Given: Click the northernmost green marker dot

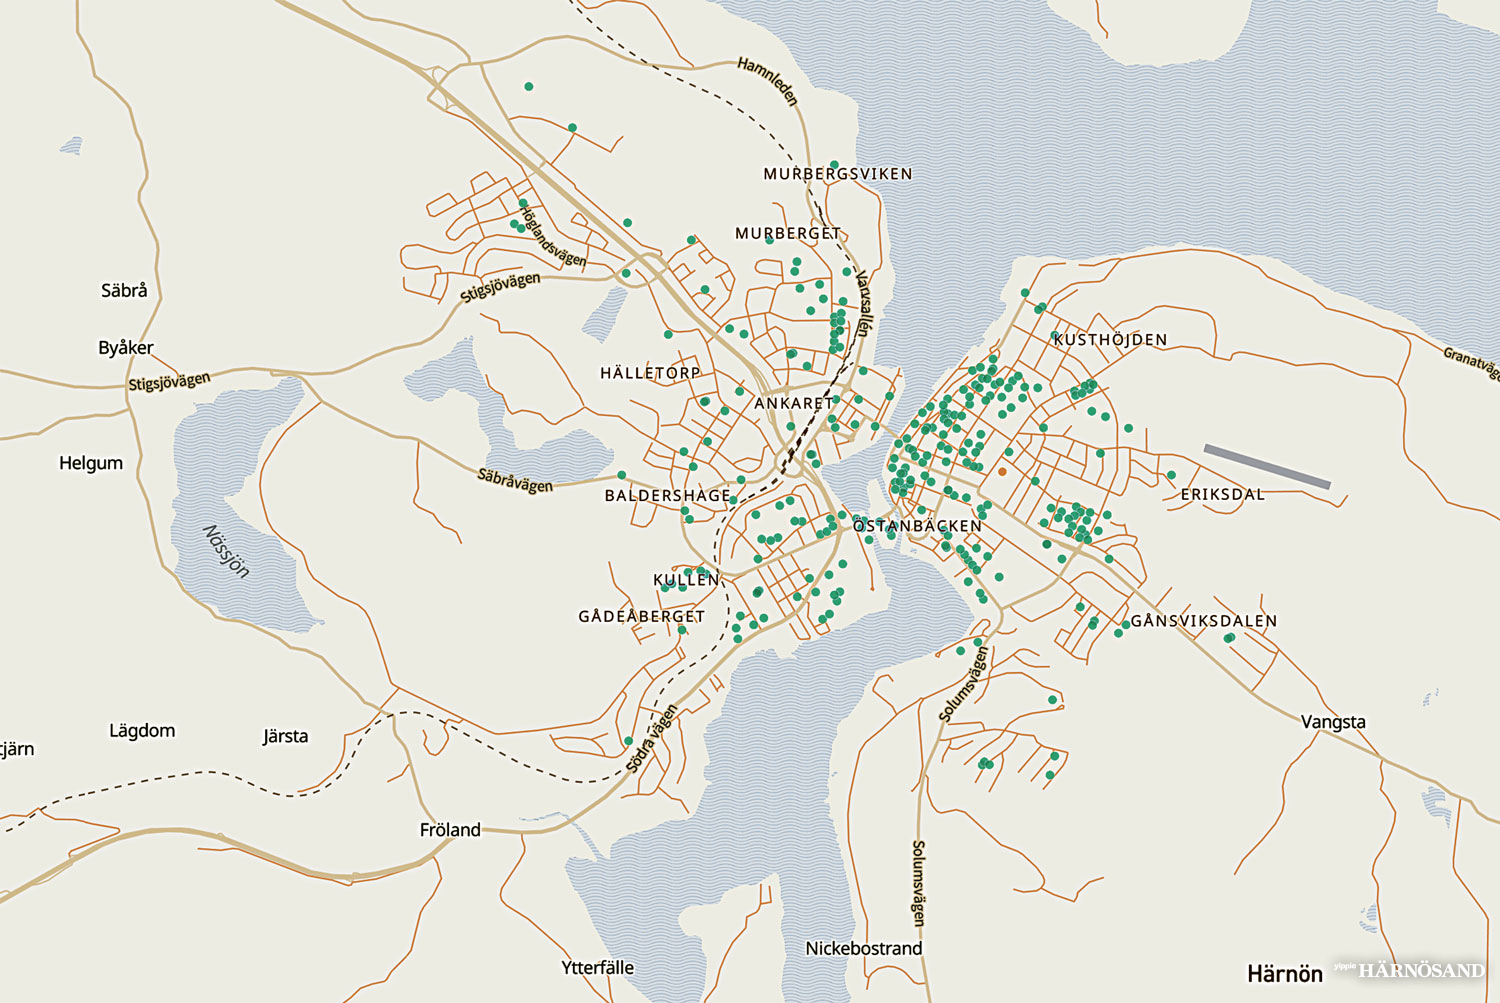Looking at the screenshot, I should [x=529, y=87].
